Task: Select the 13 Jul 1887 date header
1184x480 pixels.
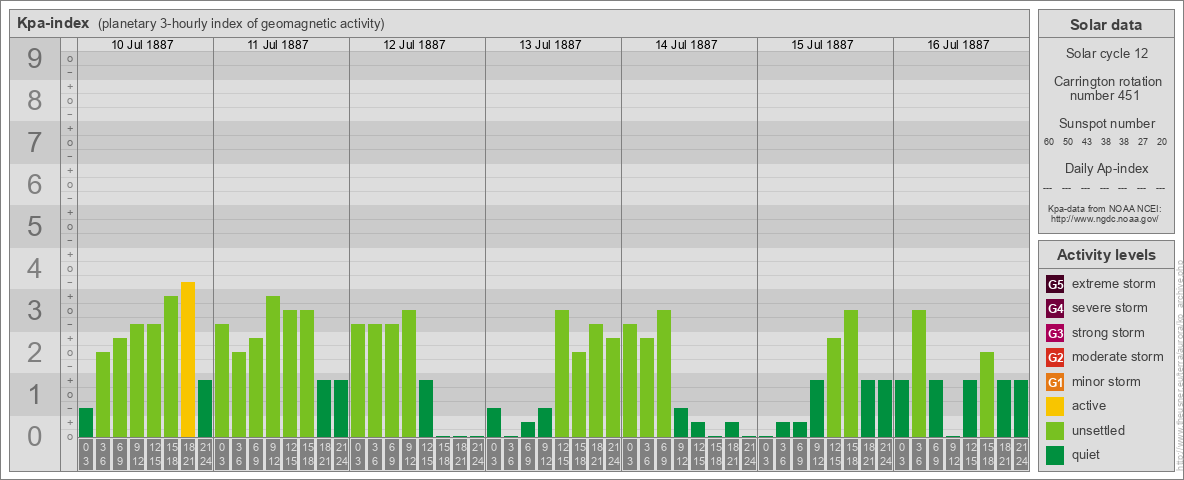Action: click(x=550, y=45)
